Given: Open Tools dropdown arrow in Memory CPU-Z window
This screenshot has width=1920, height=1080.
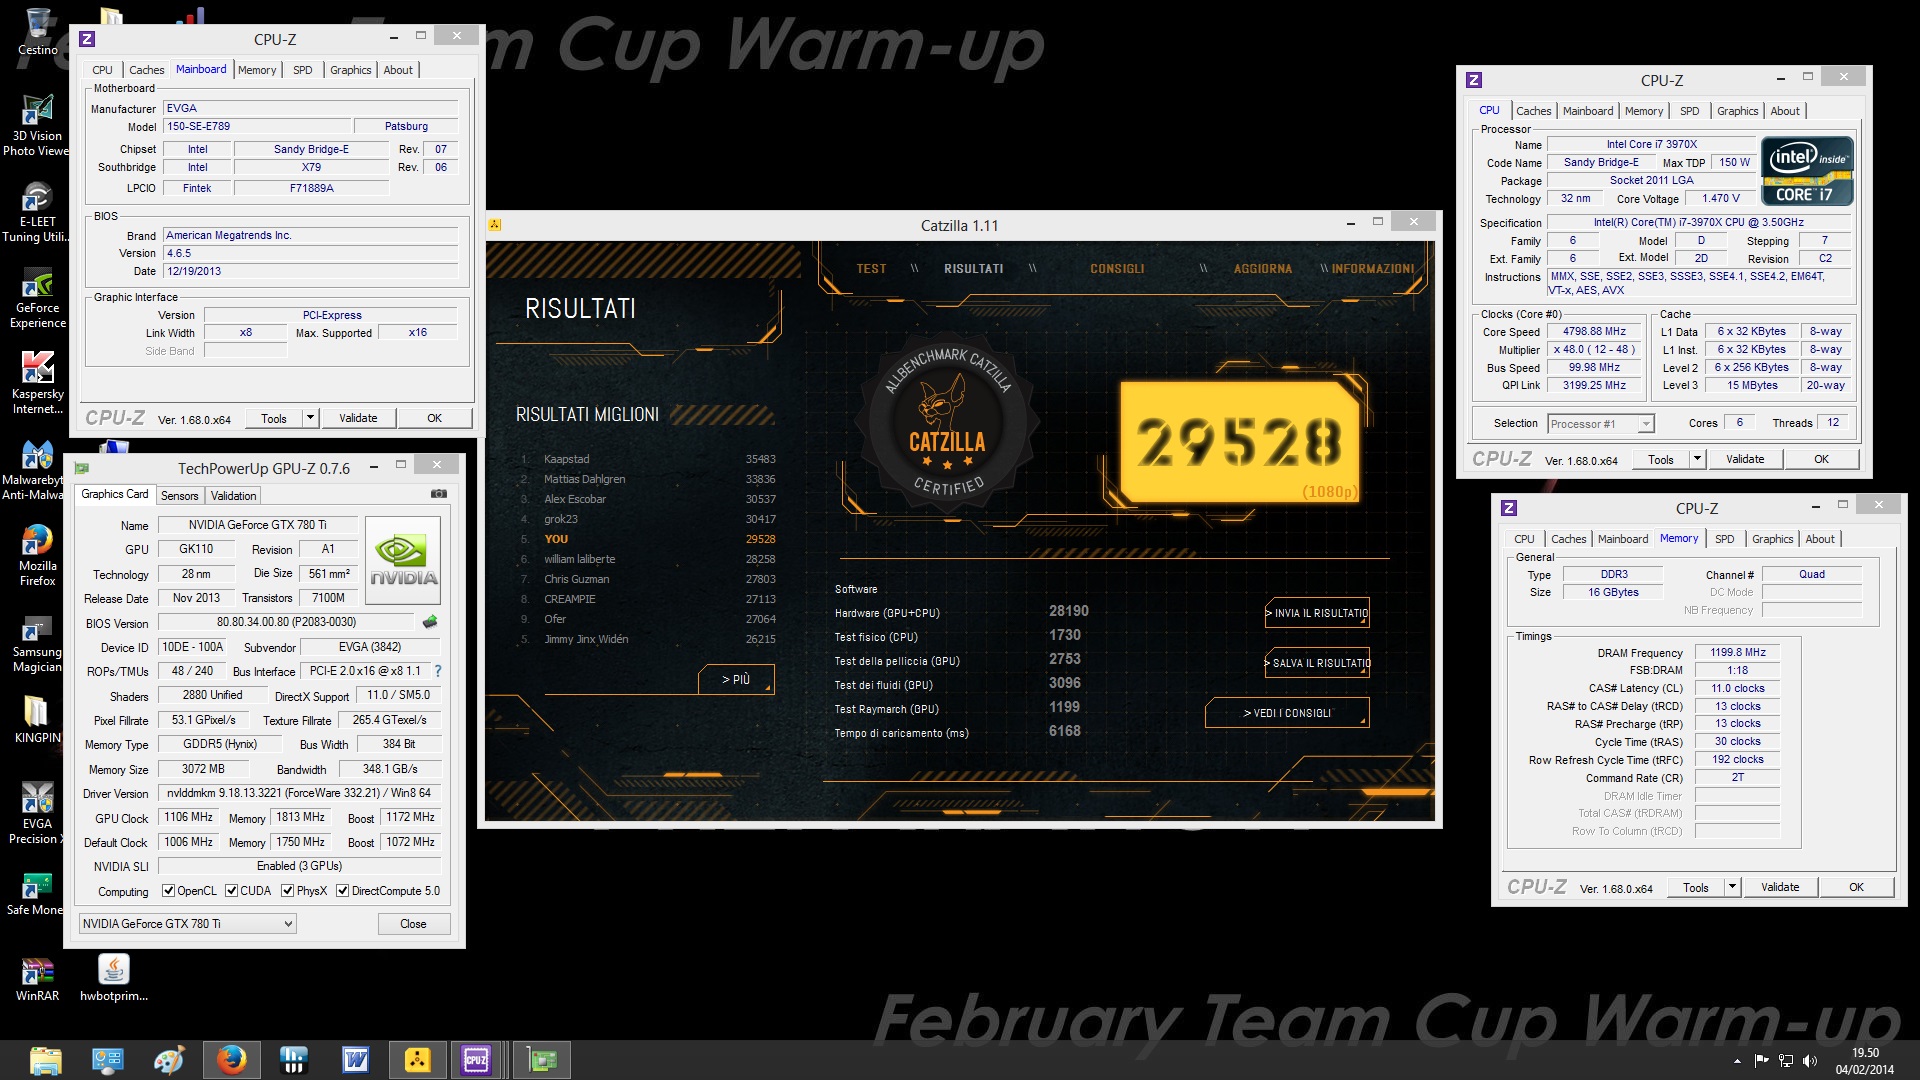Looking at the screenshot, I should [1732, 887].
